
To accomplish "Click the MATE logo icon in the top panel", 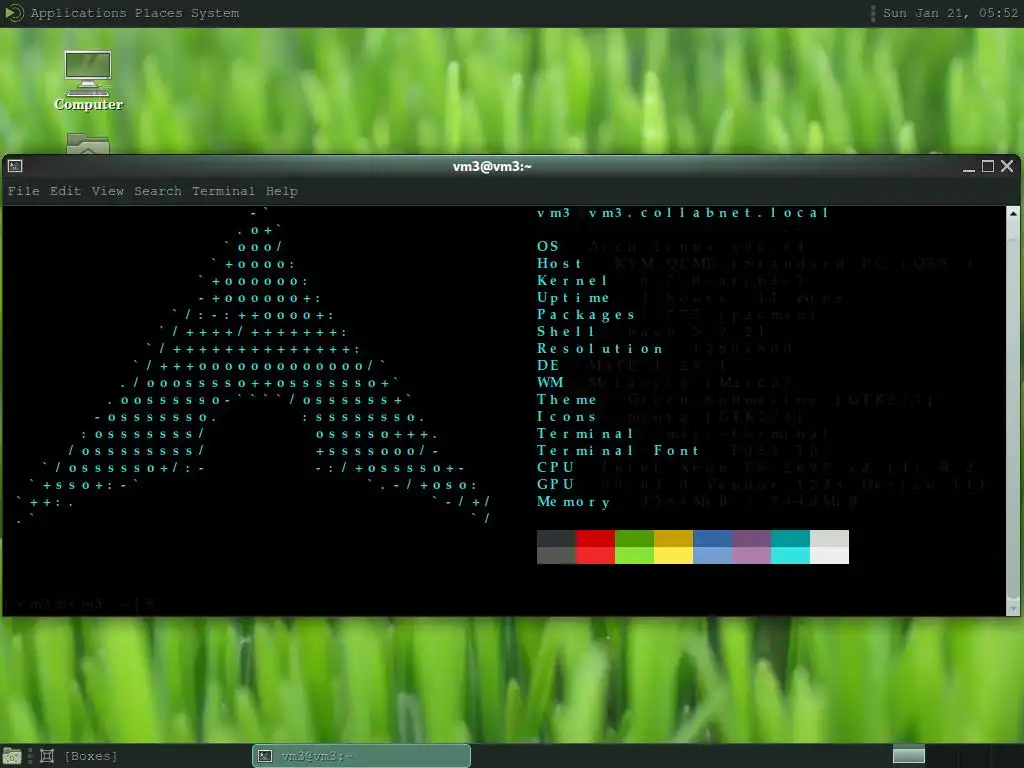I will click(14, 12).
